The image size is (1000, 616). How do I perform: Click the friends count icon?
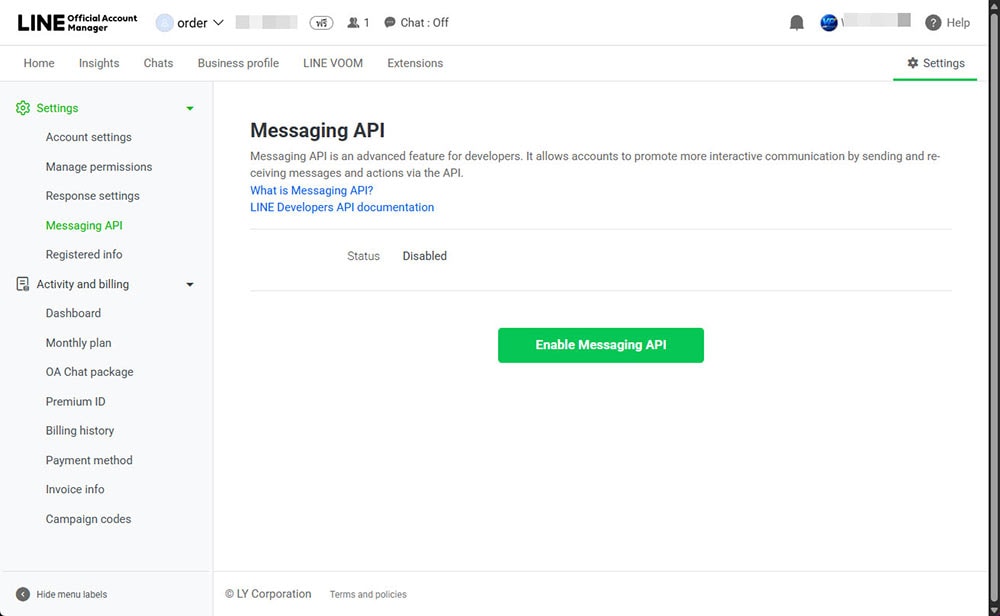tap(353, 23)
